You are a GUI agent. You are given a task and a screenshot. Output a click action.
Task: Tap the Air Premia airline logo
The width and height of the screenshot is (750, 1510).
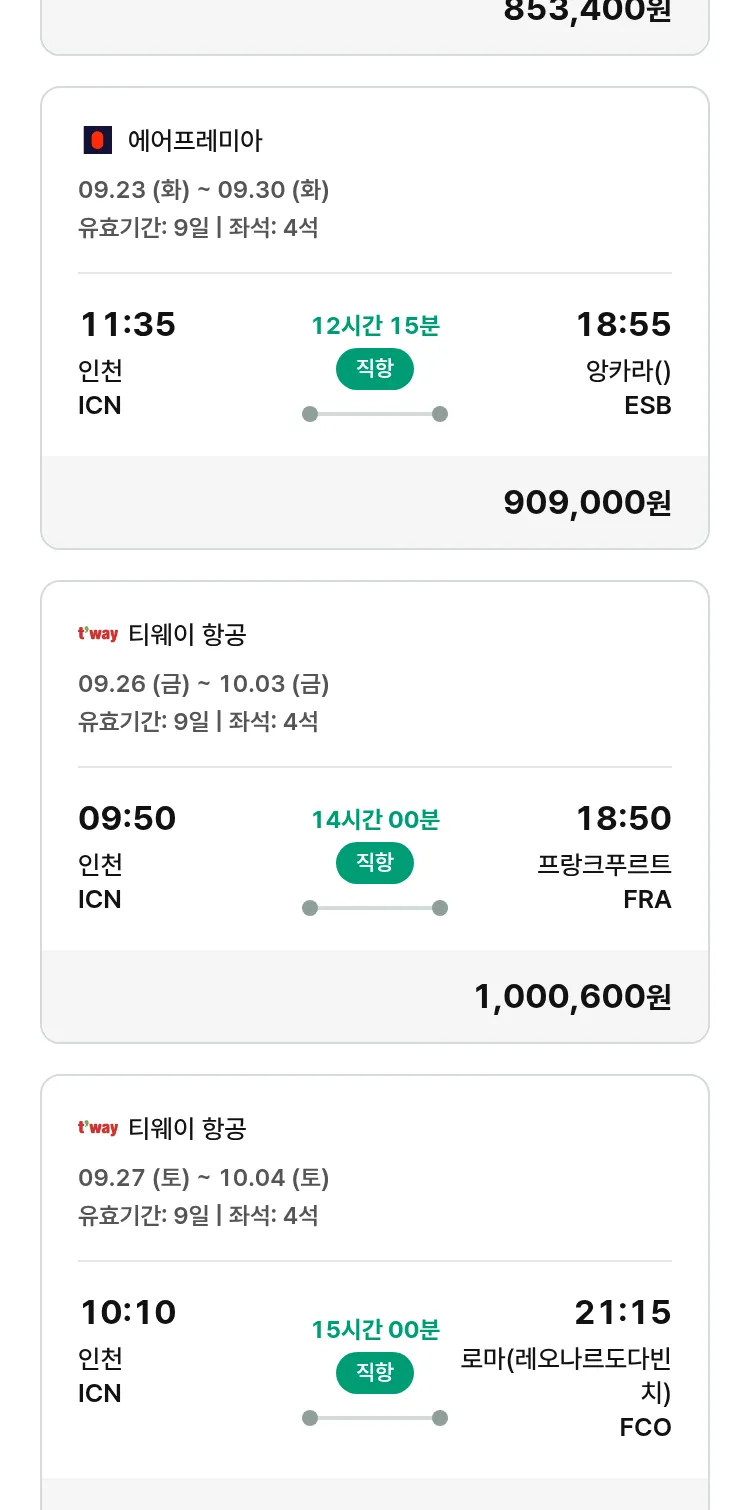[x=97, y=141]
